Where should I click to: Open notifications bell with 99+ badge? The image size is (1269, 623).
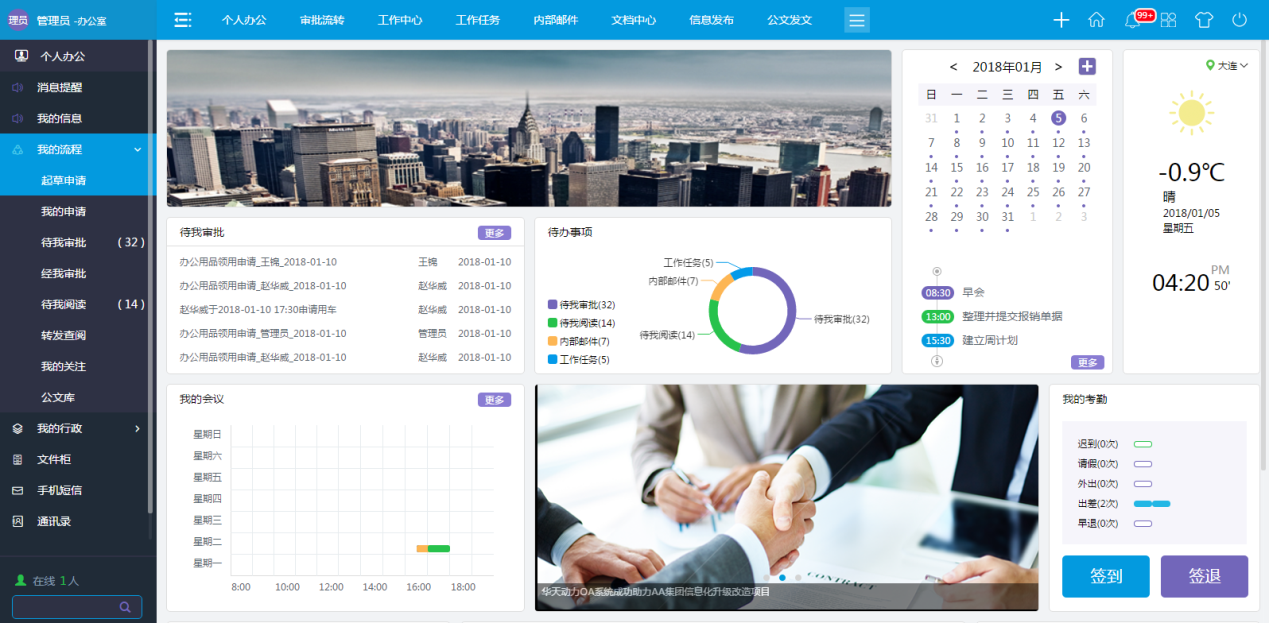click(1132, 20)
